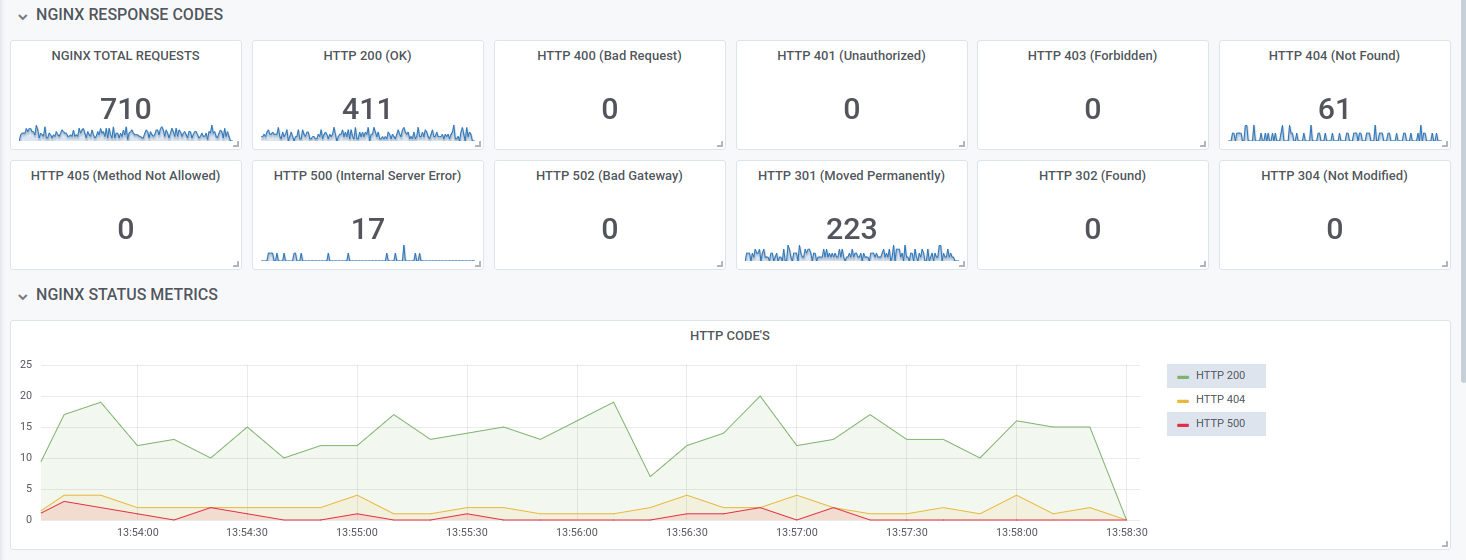
Task: Open HTTP 404 (Not Found) panel title
Action: point(1334,56)
